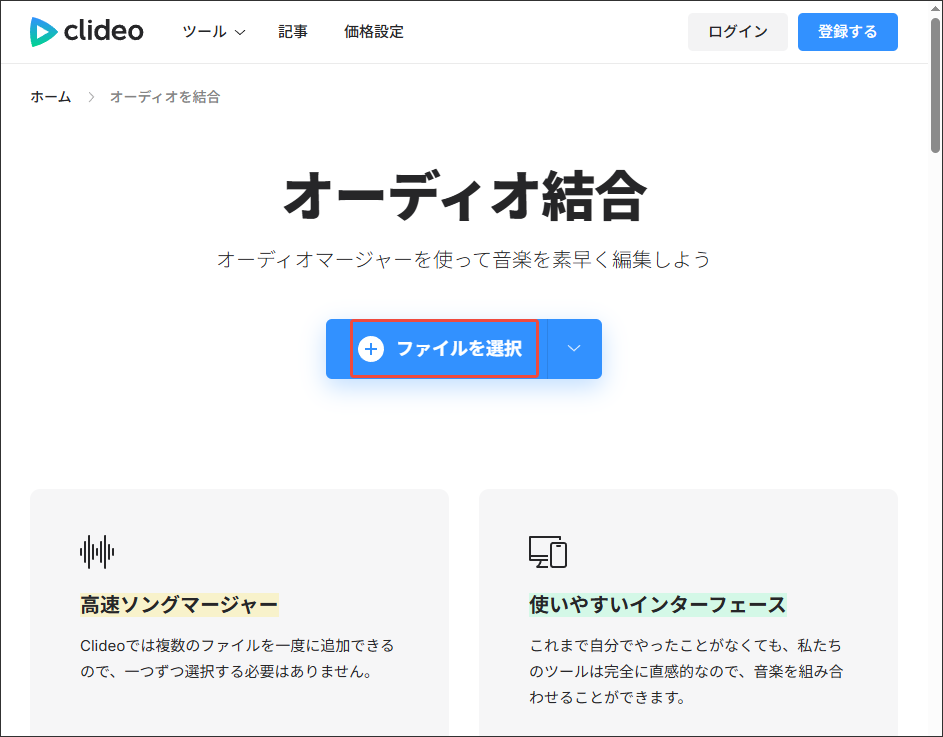Open the 価格設定 page from the navigation
The image size is (943, 737).
click(x=373, y=31)
